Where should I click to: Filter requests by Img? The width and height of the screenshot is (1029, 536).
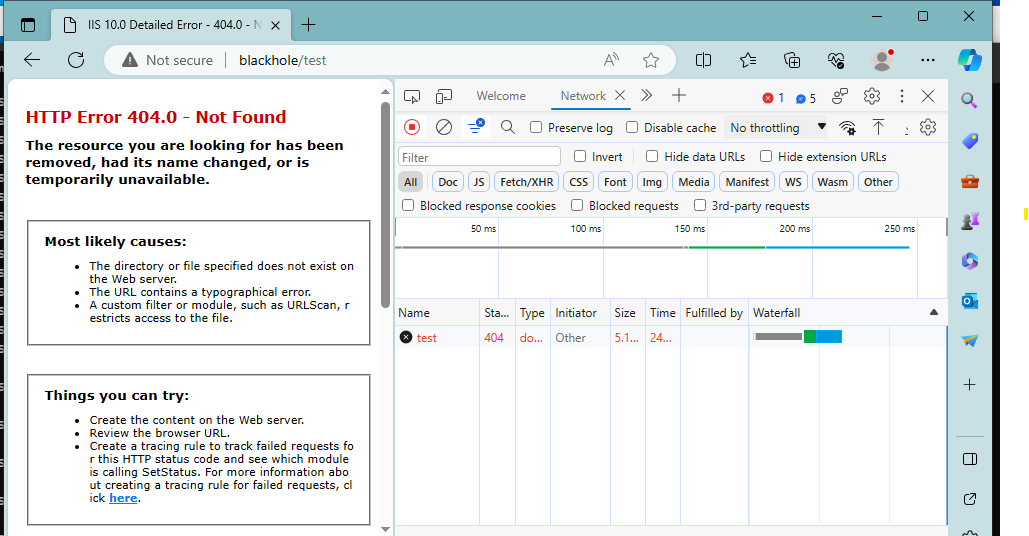click(x=652, y=182)
